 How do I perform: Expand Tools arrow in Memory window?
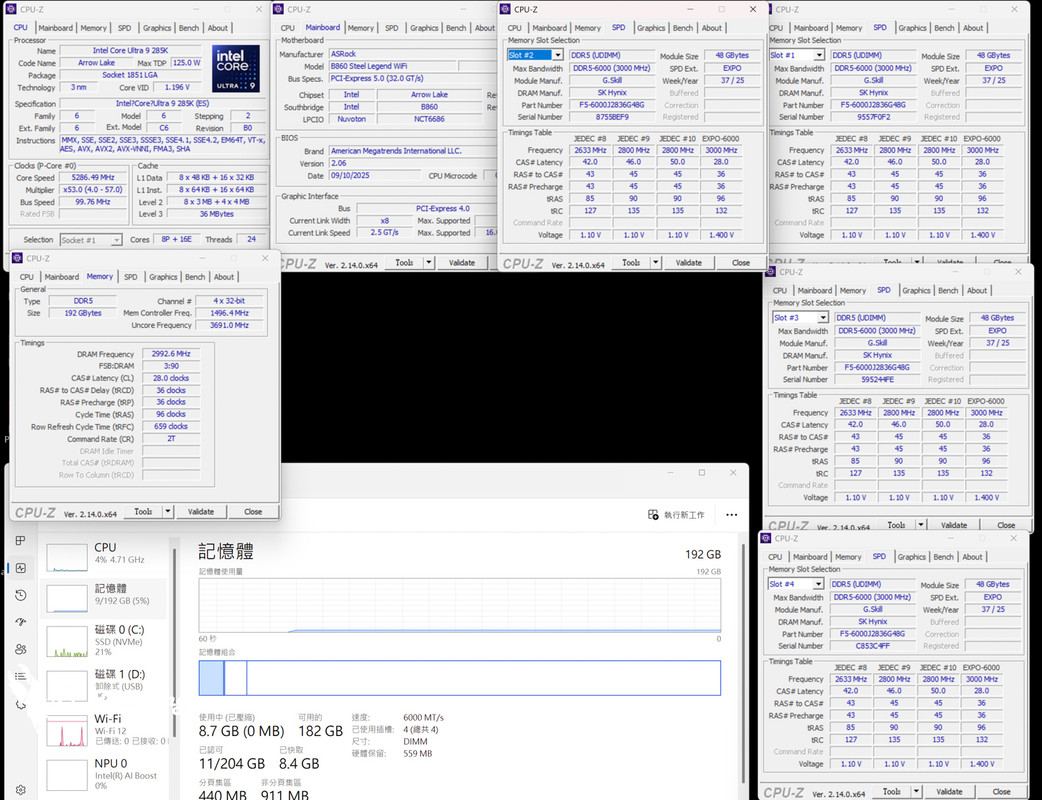[168, 512]
